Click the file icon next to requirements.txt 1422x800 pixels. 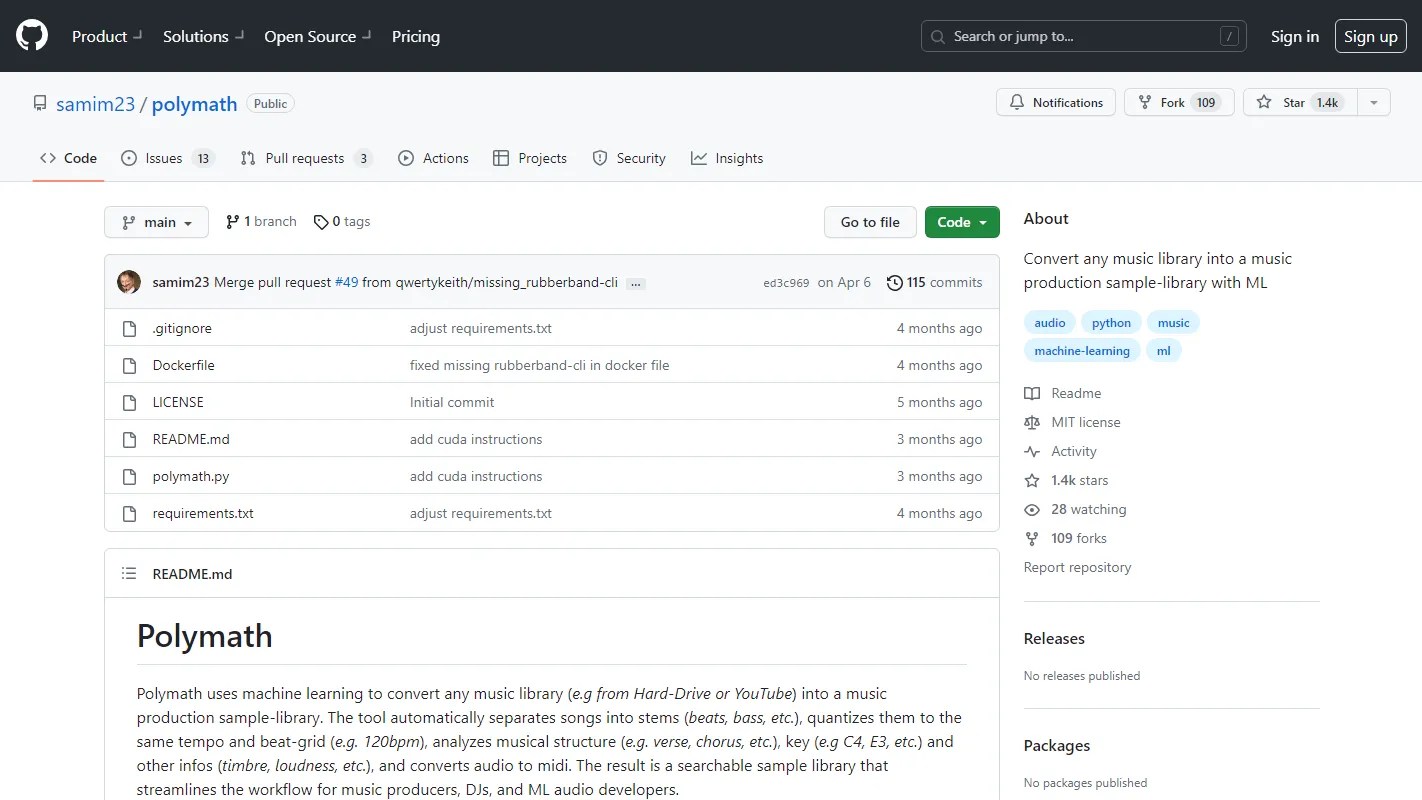tap(129, 513)
